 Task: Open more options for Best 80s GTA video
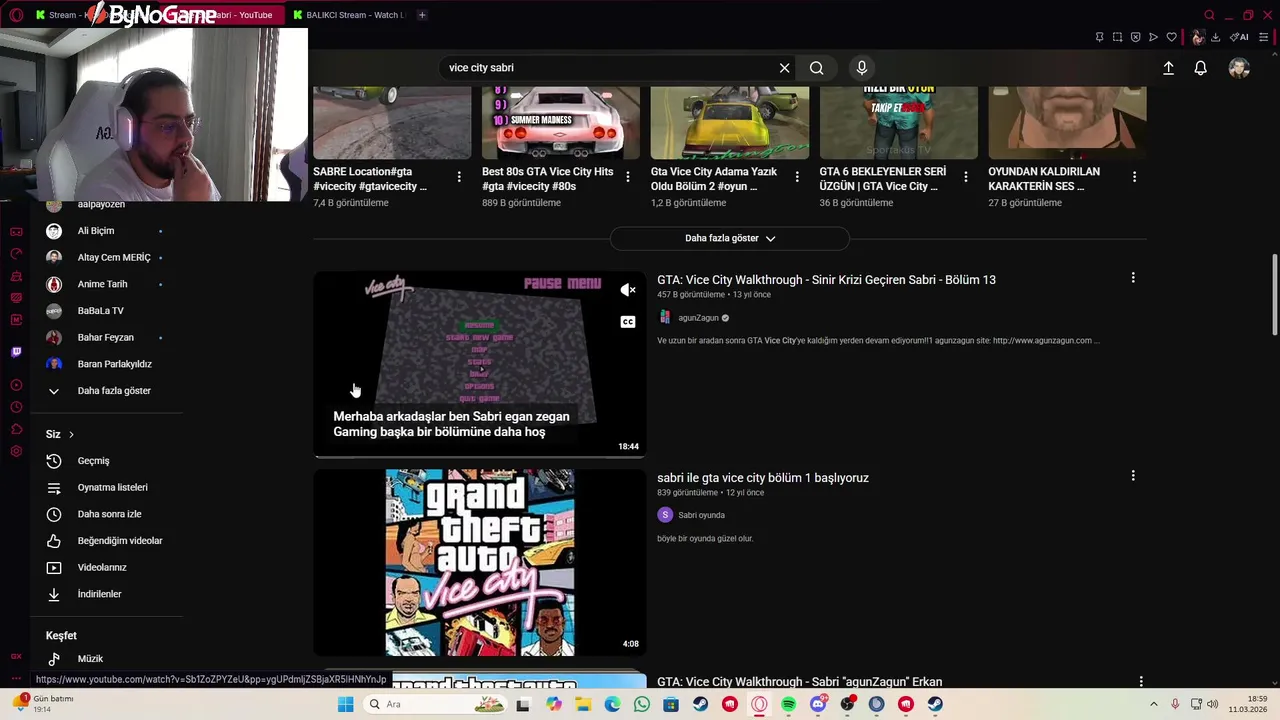click(628, 177)
